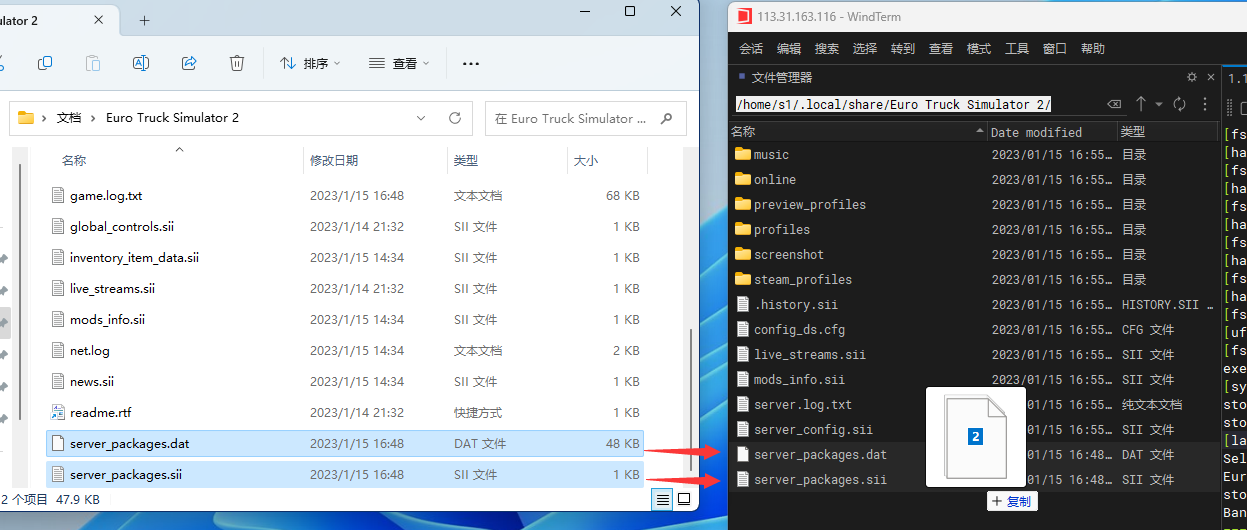Select mods_info.sii in Explorer window
Viewport: 1247px width, 530px height.
pyautogui.click(x=346, y=320)
